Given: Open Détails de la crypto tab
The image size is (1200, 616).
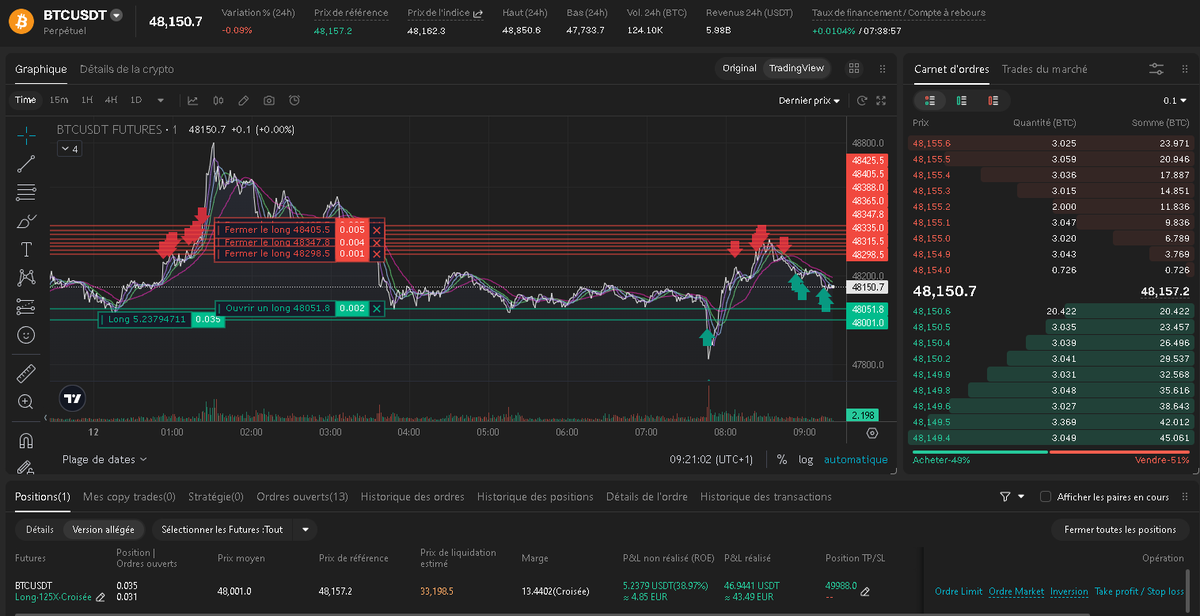Looking at the screenshot, I should 127,69.
